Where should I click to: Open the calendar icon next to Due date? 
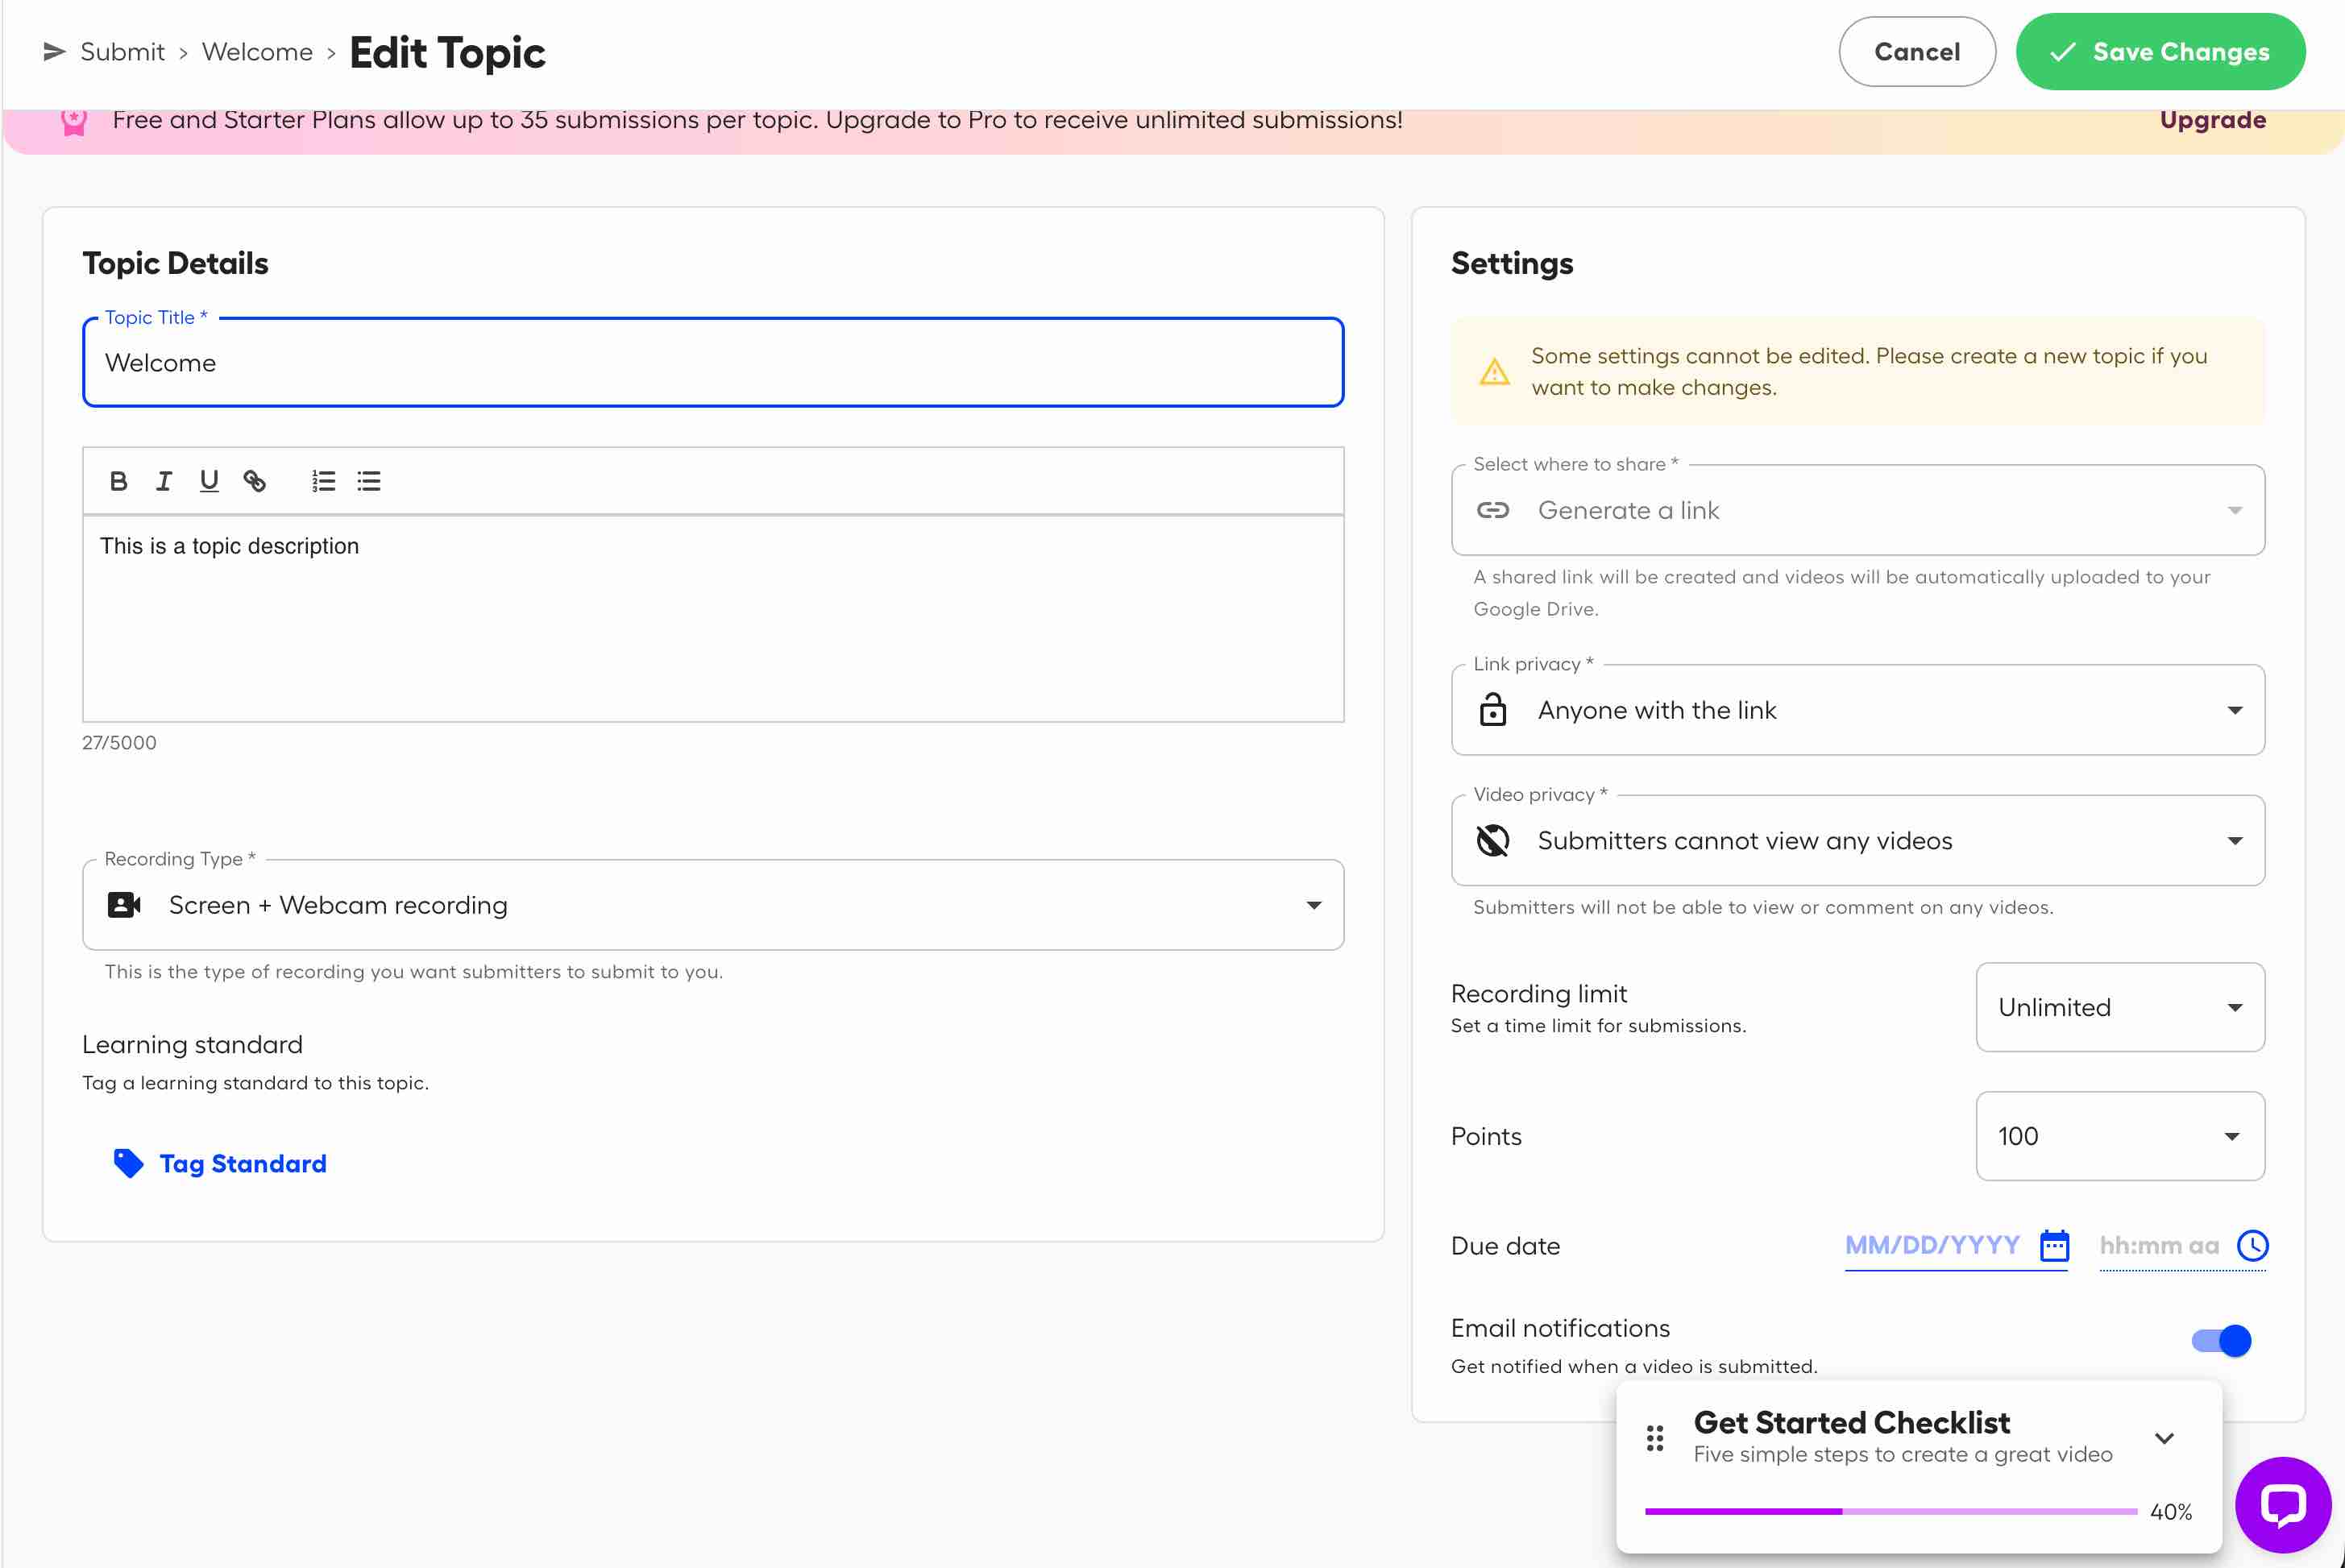coord(2055,1245)
